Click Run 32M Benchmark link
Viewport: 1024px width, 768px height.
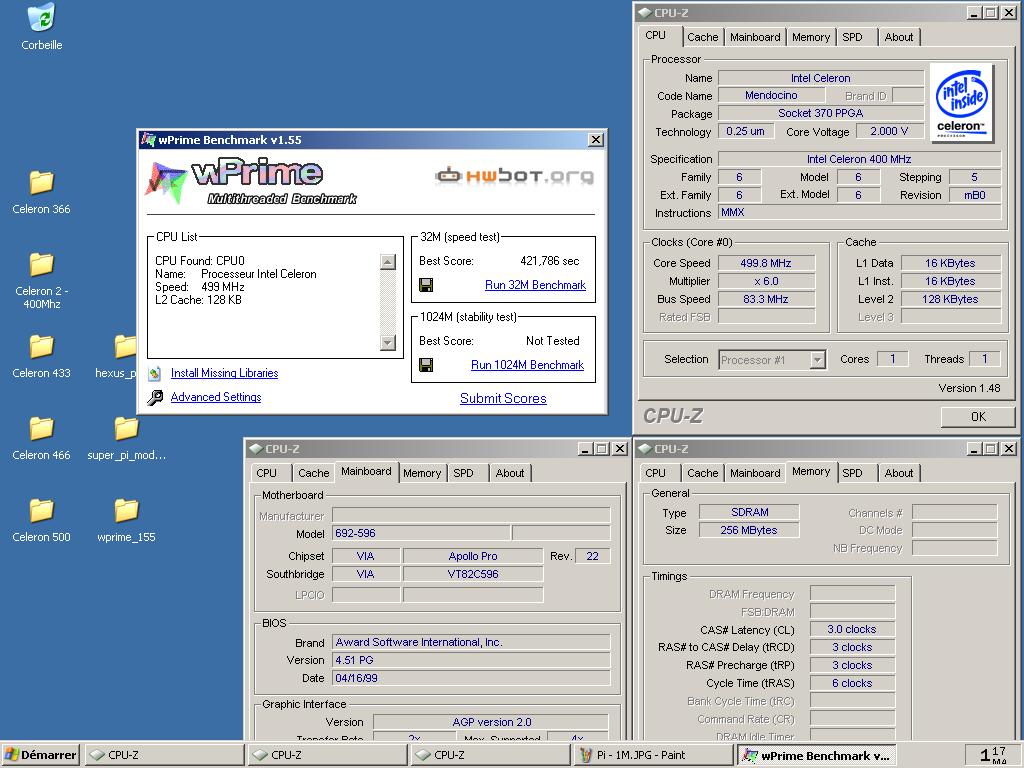click(x=536, y=285)
